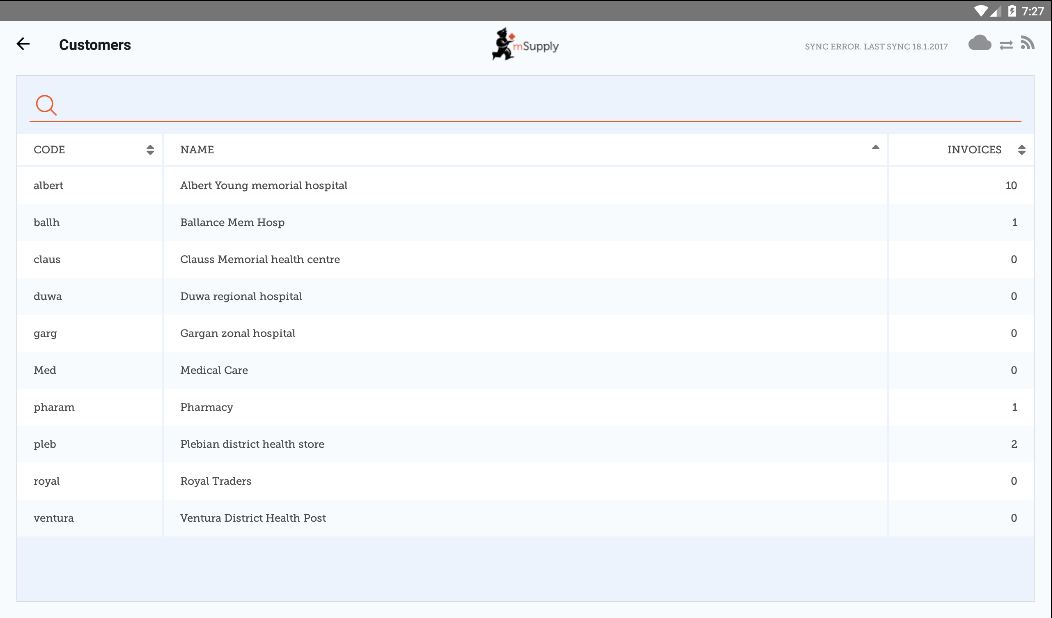Image resolution: width=1052 pixels, height=618 pixels.
Task: Click the NAME column header
Action: pos(525,150)
